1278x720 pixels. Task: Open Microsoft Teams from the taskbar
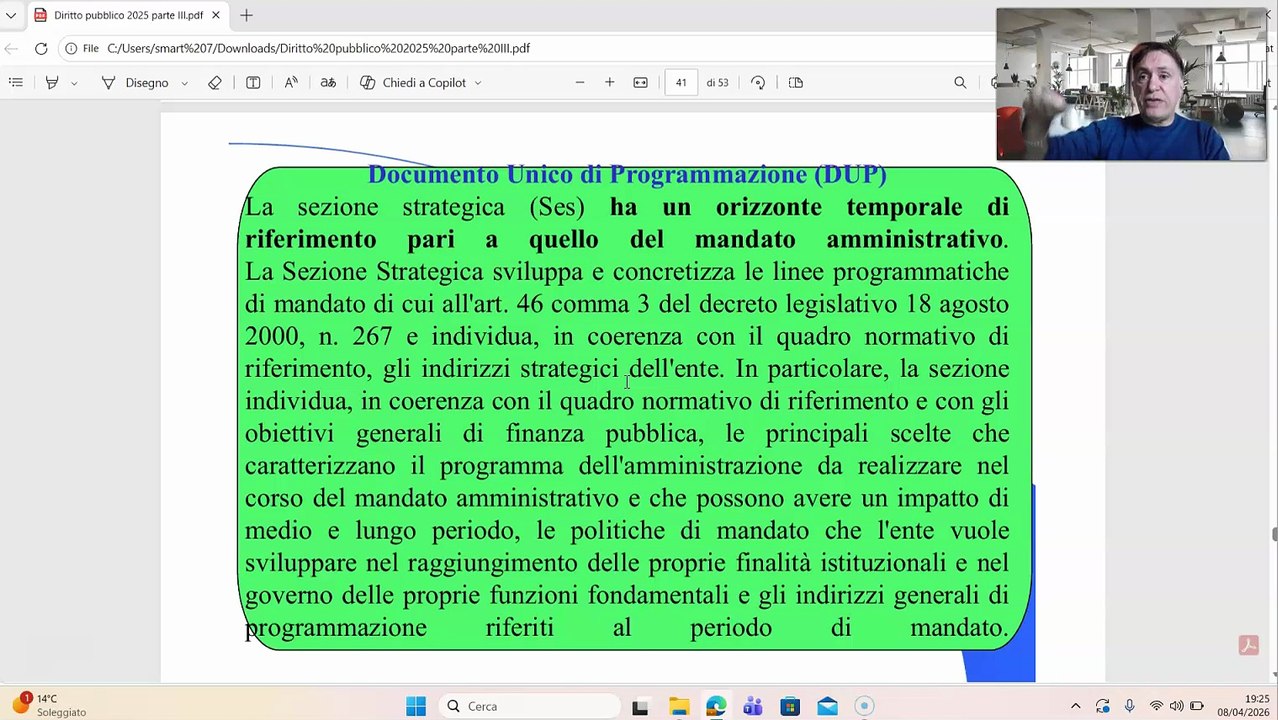(x=752, y=706)
